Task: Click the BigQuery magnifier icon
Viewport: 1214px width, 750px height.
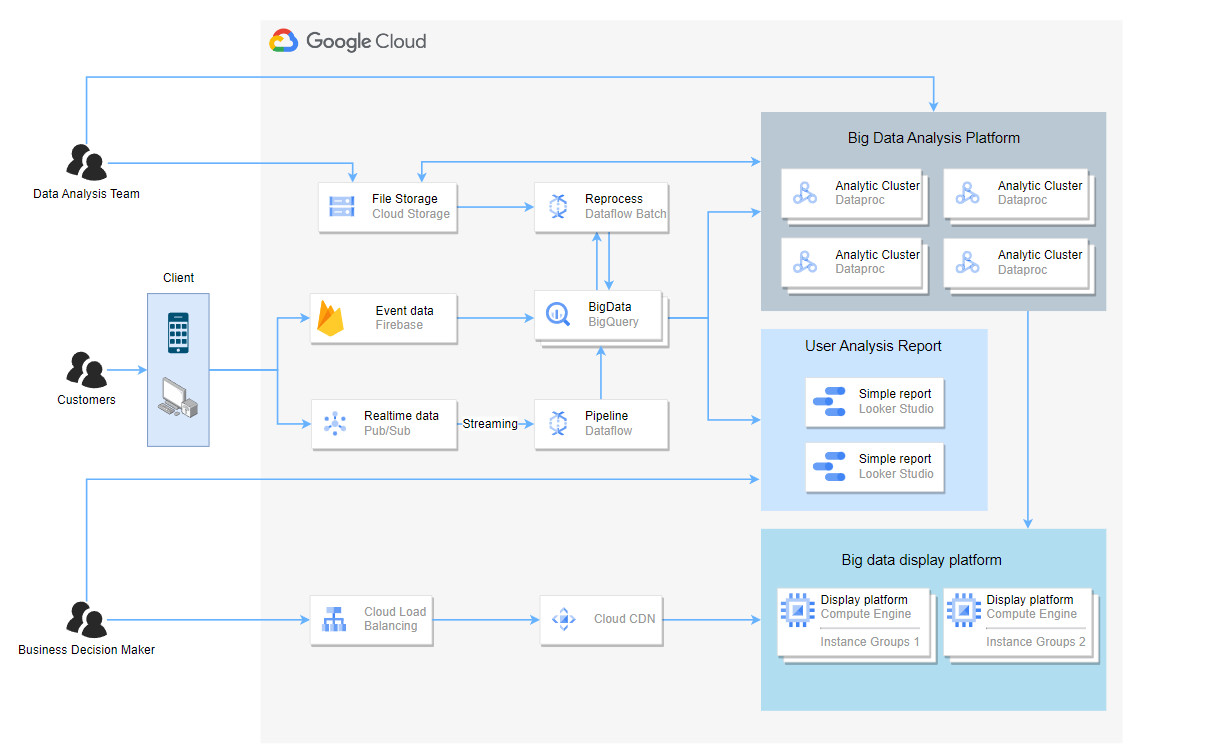Action: pyautogui.click(x=557, y=314)
